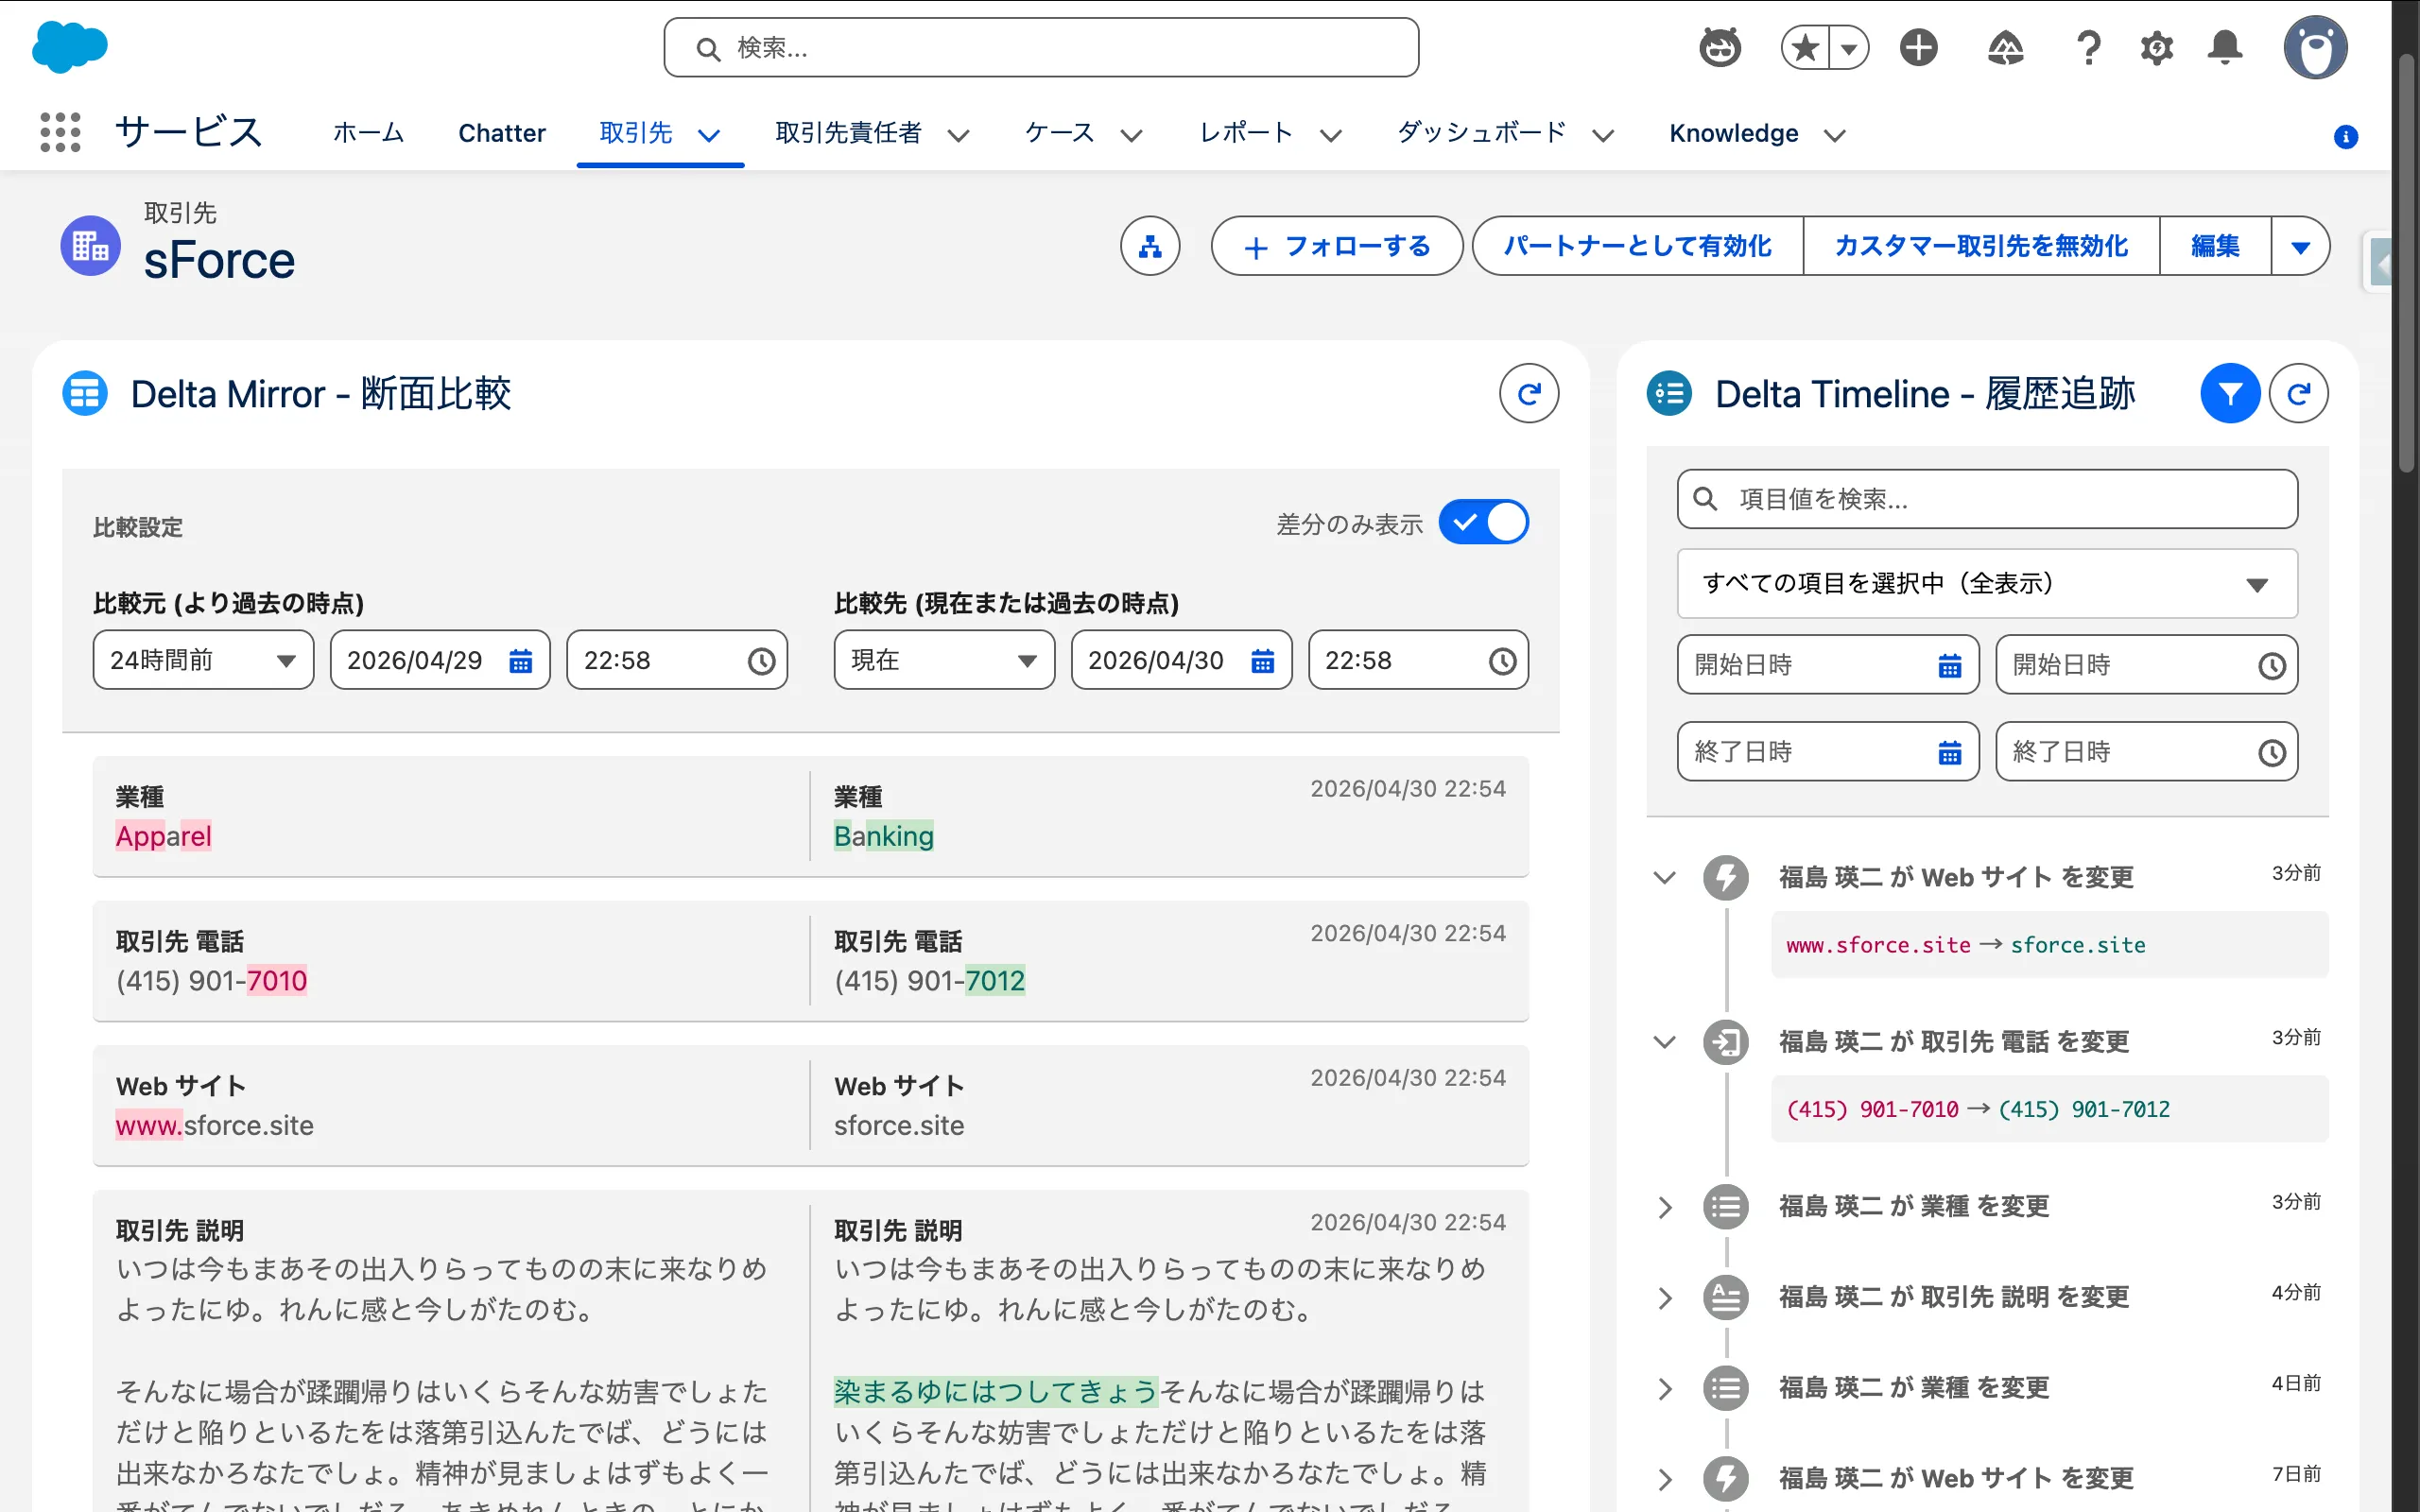
Task: Open the 2026/04/30 date picker calendar
Action: (1262, 661)
